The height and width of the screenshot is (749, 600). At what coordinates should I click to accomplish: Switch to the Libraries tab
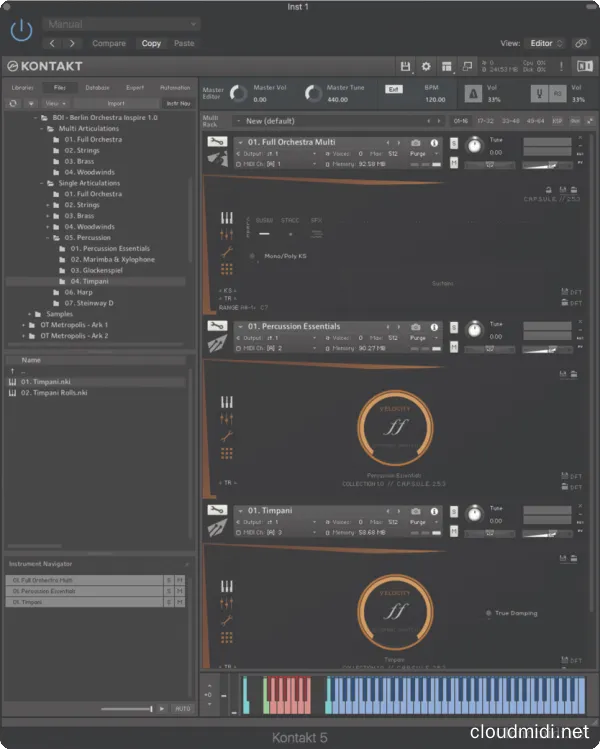pyautogui.click(x=22, y=88)
